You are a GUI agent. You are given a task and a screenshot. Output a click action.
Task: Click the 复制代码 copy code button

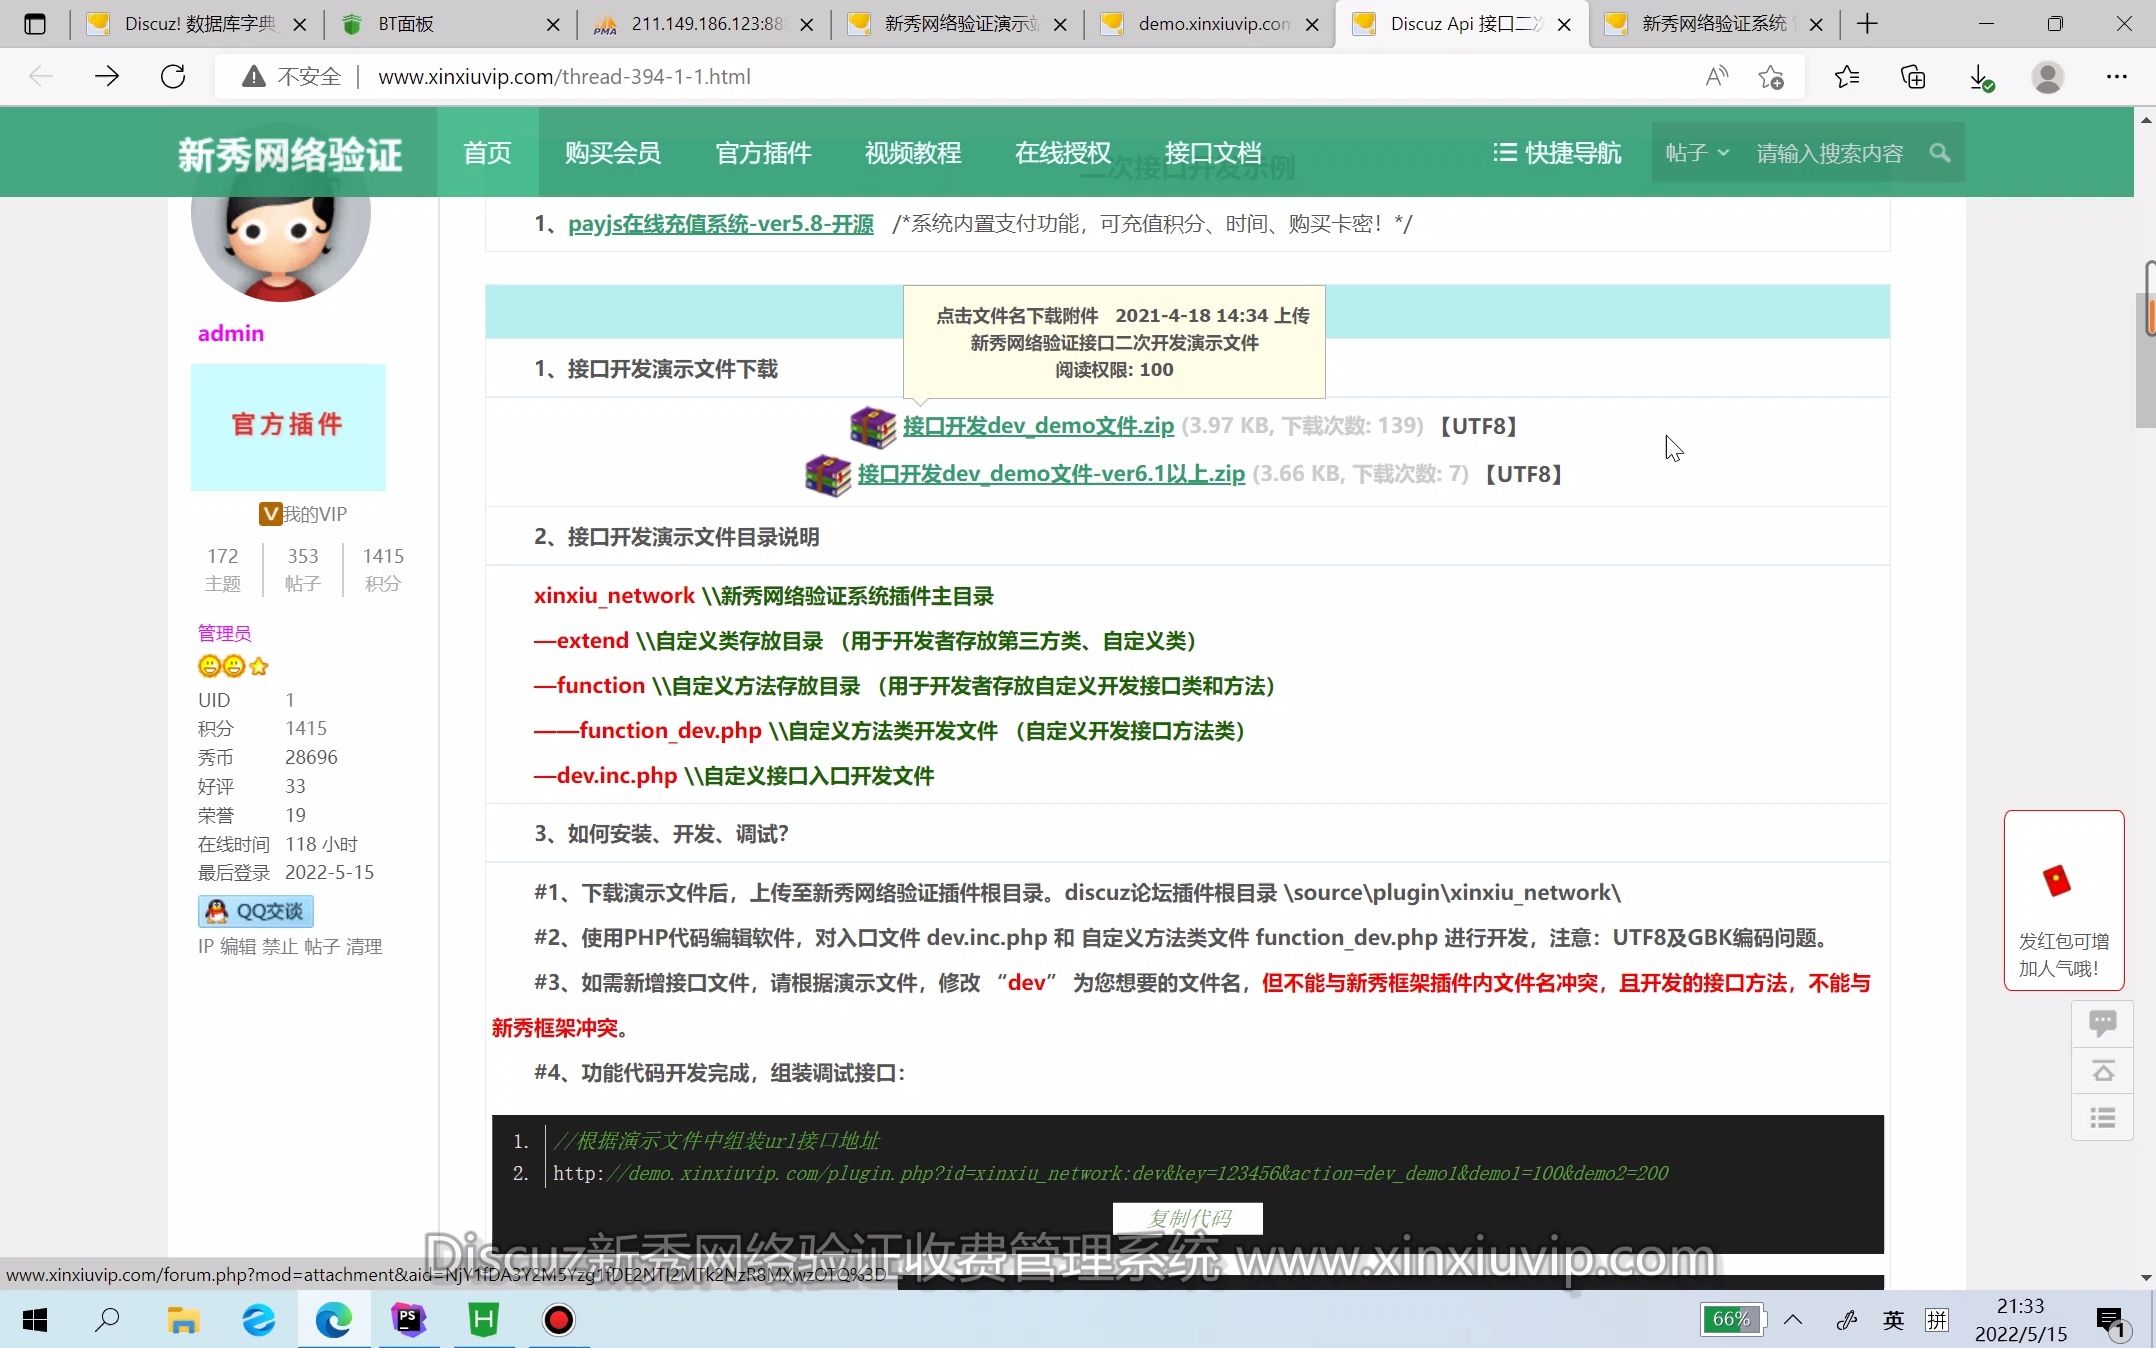click(x=1188, y=1218)
